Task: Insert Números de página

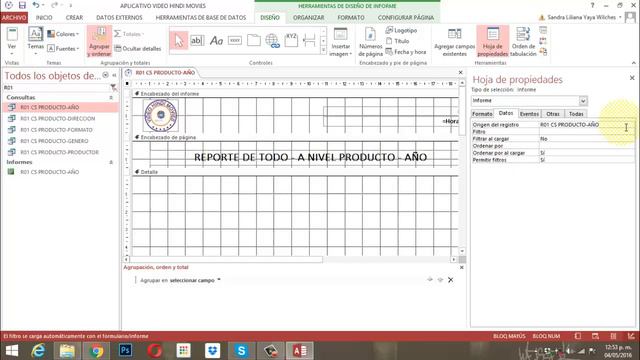Action: tap(370, 42)
